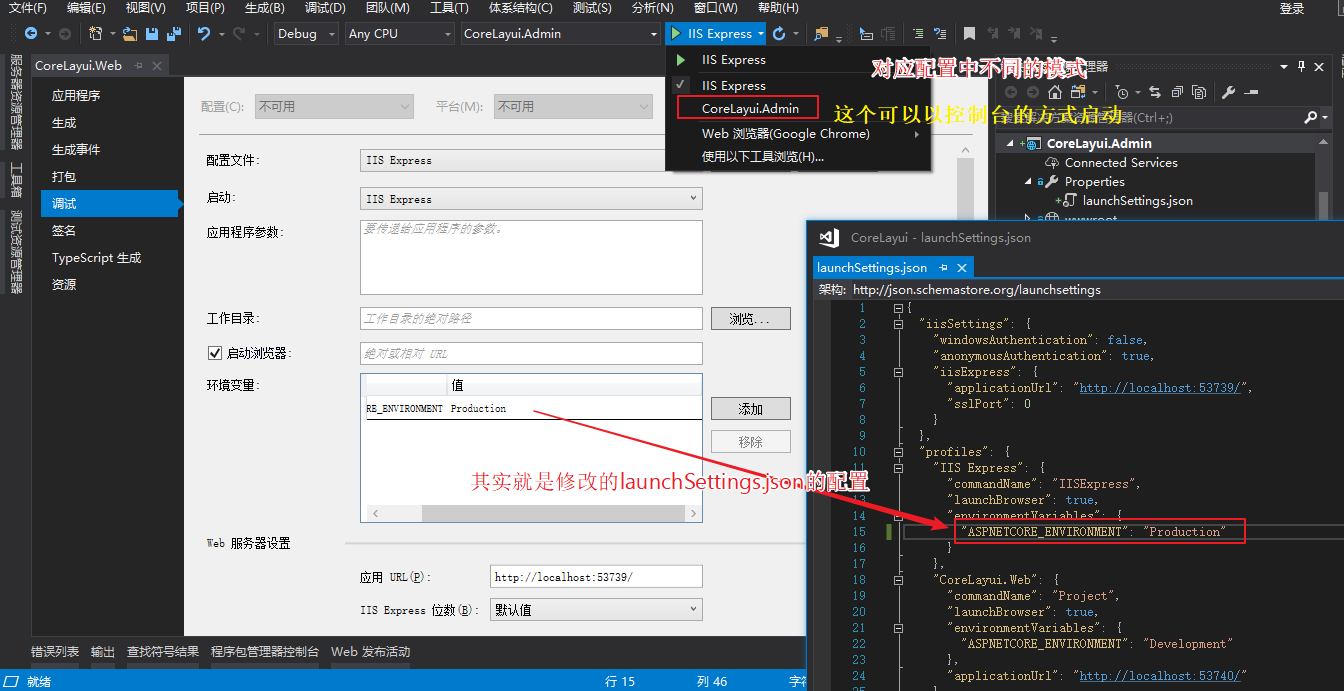Click the Open File folder icon
This screenshot has width=1344, height=691.
[130, 34]
